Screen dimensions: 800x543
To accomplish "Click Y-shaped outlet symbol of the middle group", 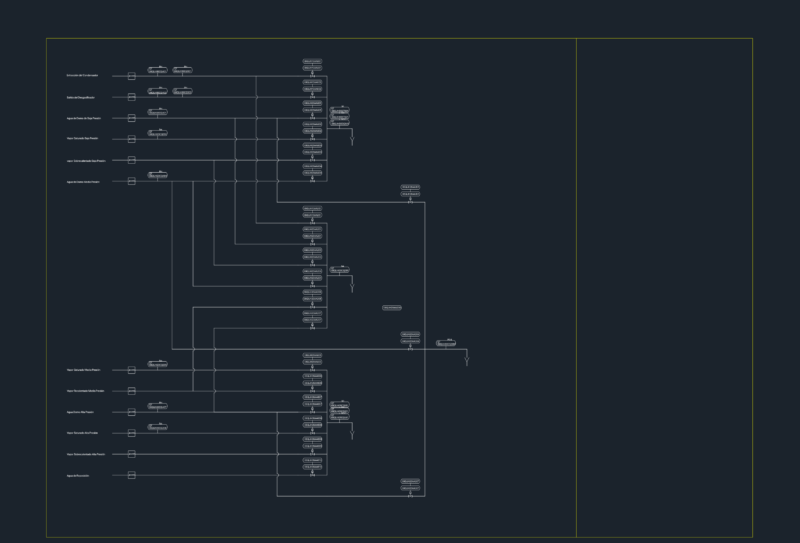I will point(352,287).
